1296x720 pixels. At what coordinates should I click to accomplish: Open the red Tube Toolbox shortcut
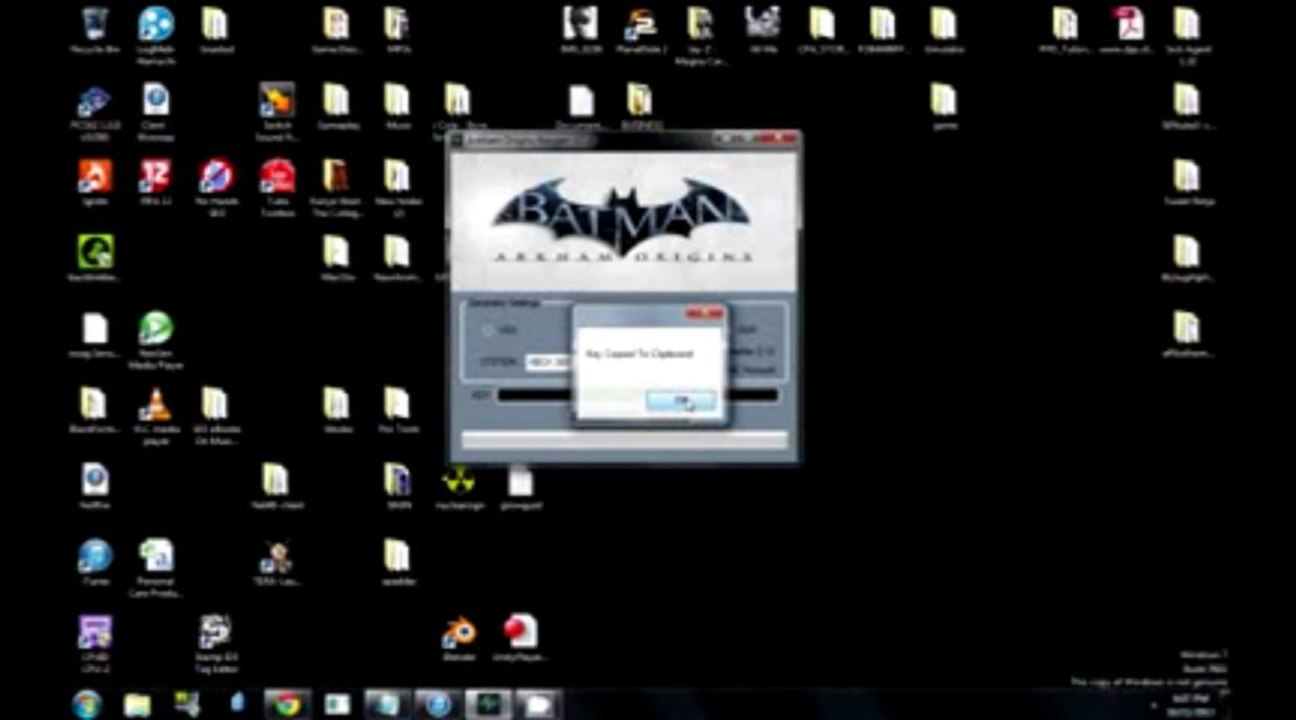tap(277, 186)
